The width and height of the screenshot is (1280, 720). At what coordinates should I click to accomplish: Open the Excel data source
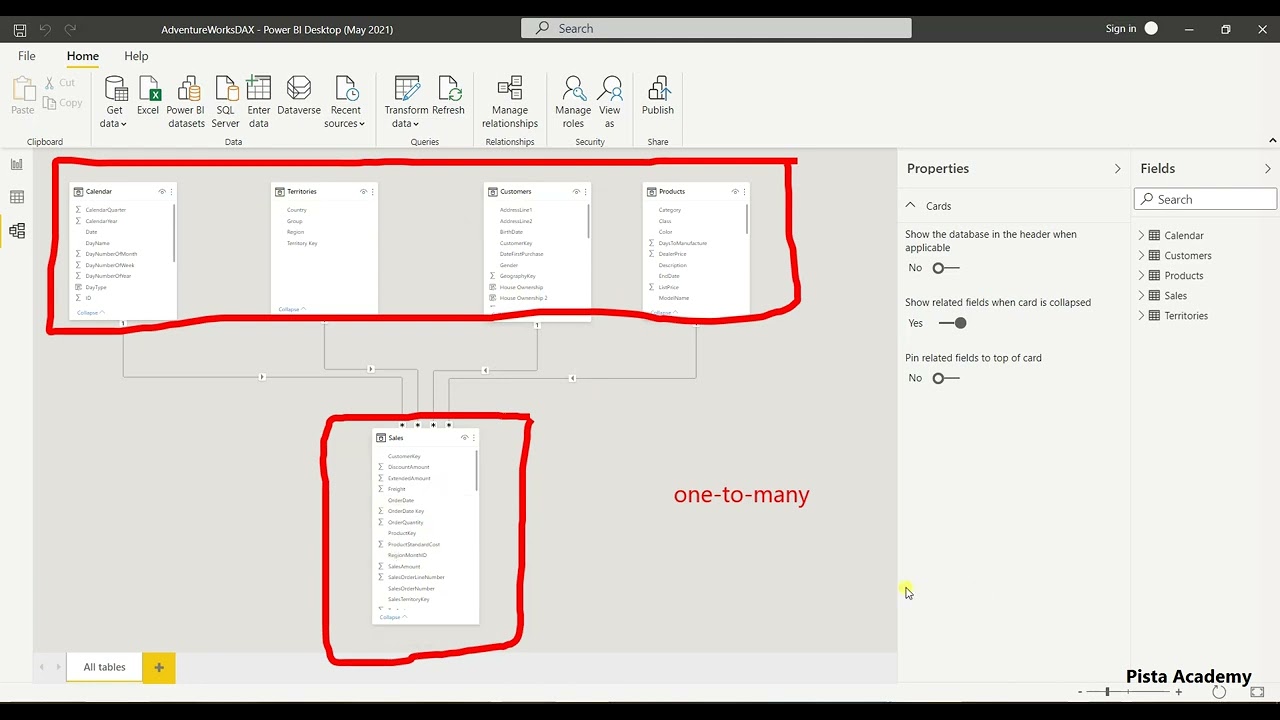pos(148,96)
